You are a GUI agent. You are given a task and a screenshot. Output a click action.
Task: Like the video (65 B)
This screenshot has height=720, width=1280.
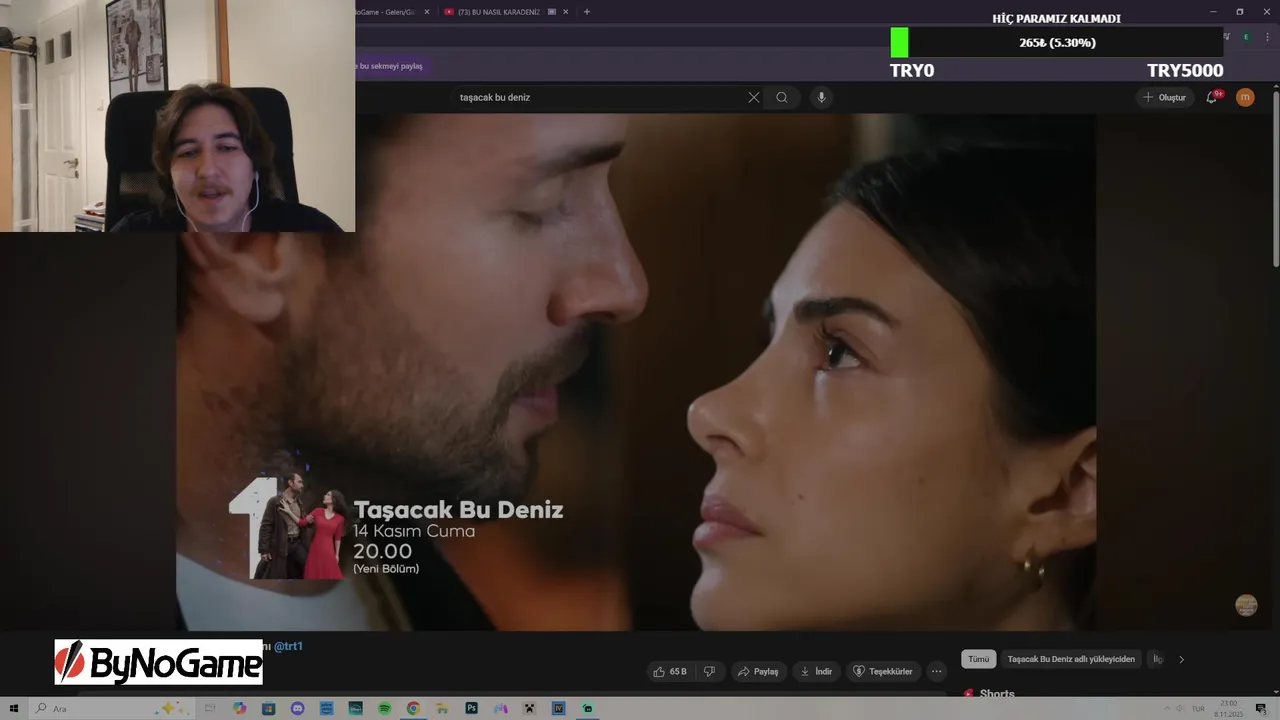[x=670, y=671]
